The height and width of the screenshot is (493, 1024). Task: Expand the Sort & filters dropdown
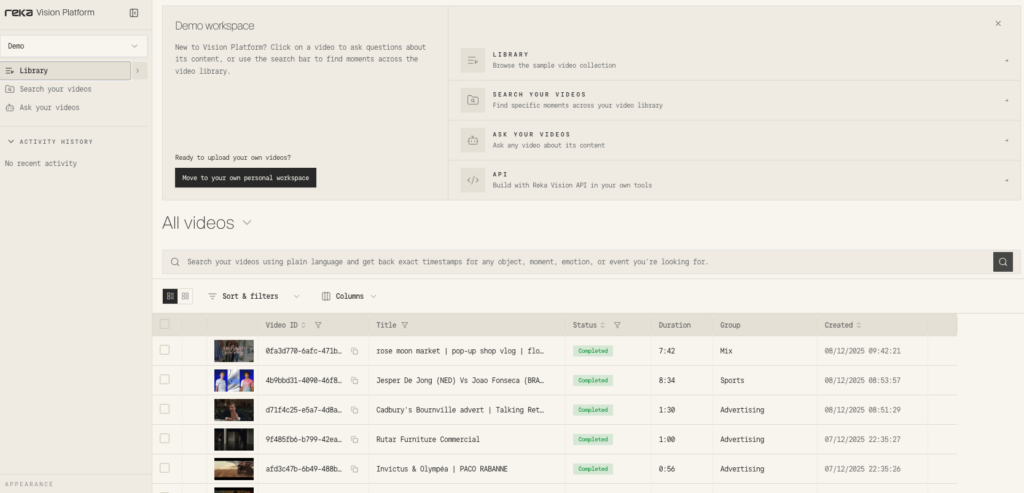click(x=253, y=296)
